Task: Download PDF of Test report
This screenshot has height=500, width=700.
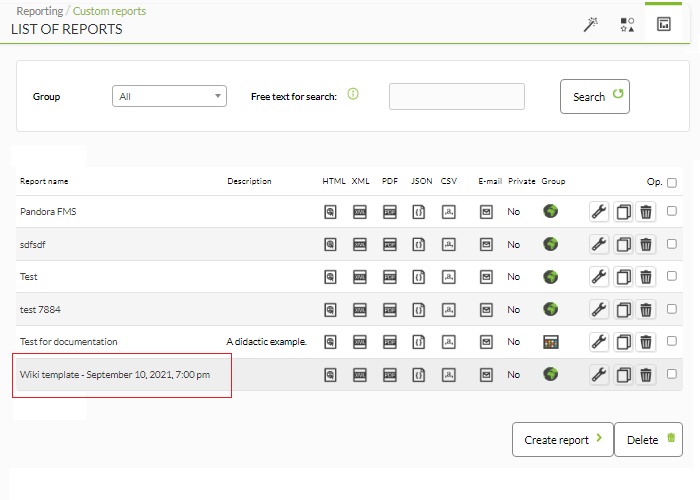Action: 390,277
